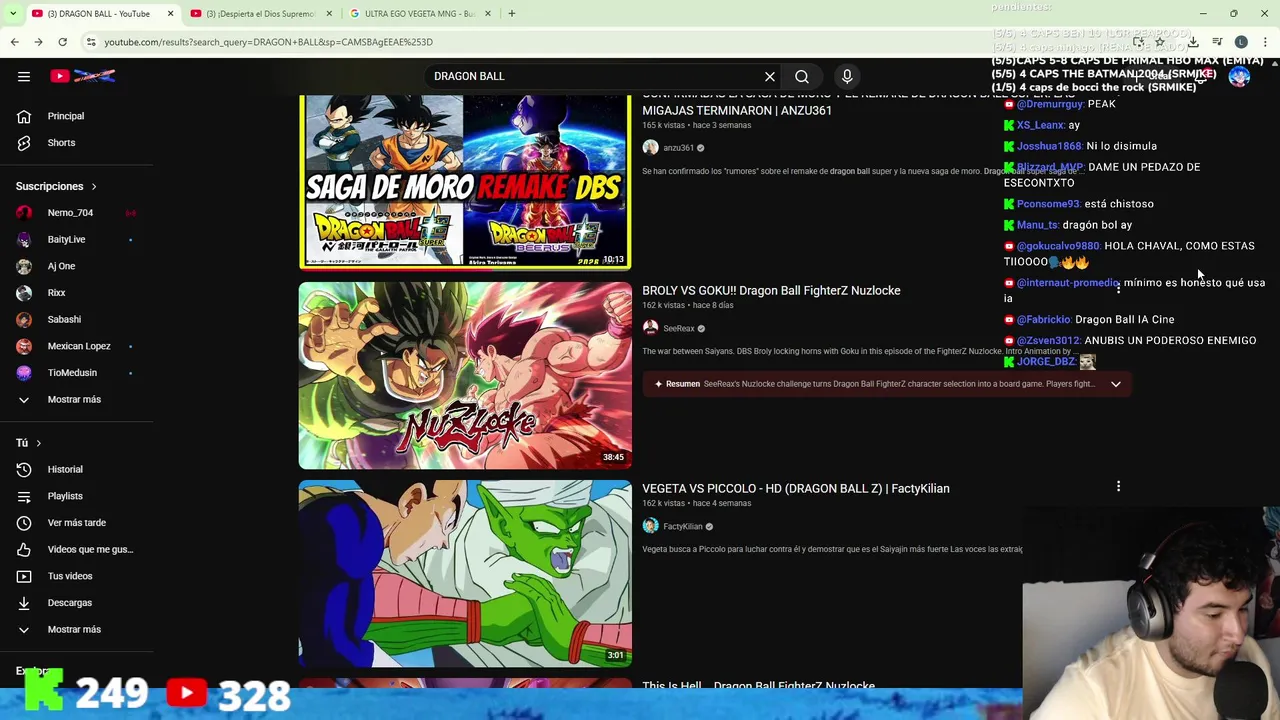Click the magnifier search button
The width and height of the screenshot is (1280, 720).
[x=802, y=76]
